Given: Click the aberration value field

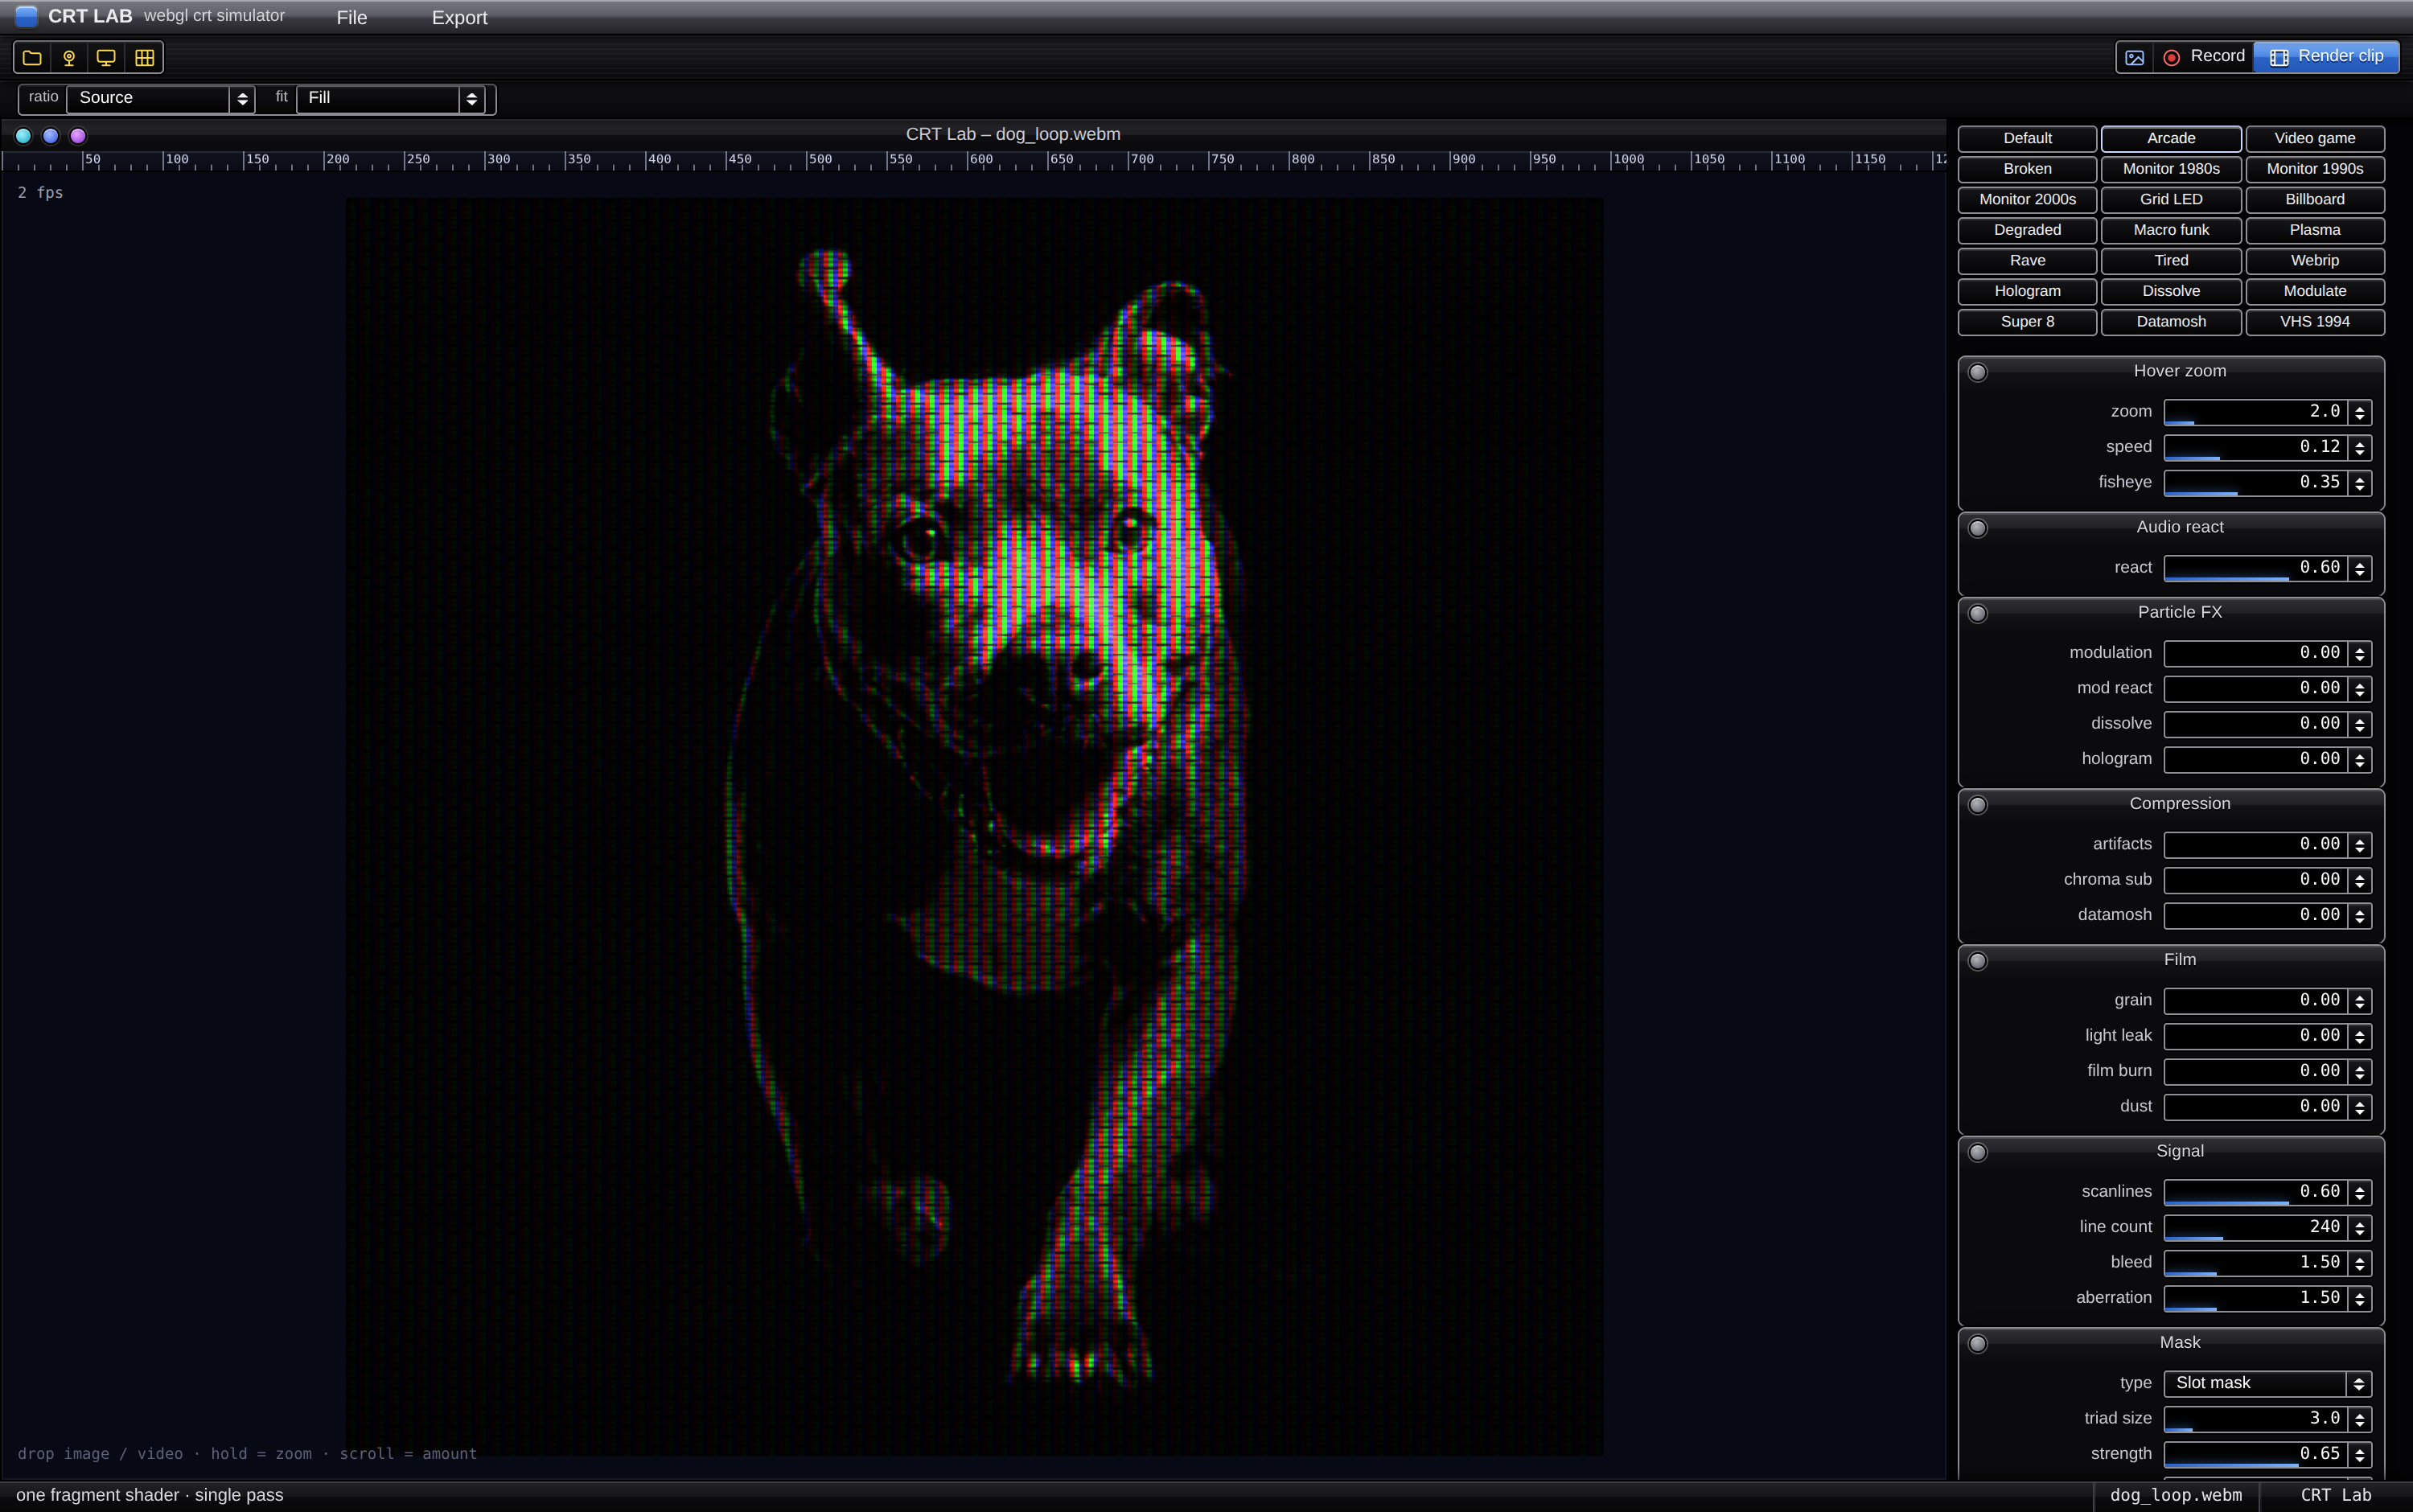Looking at the screenshot, I should click(2256, 1298).
